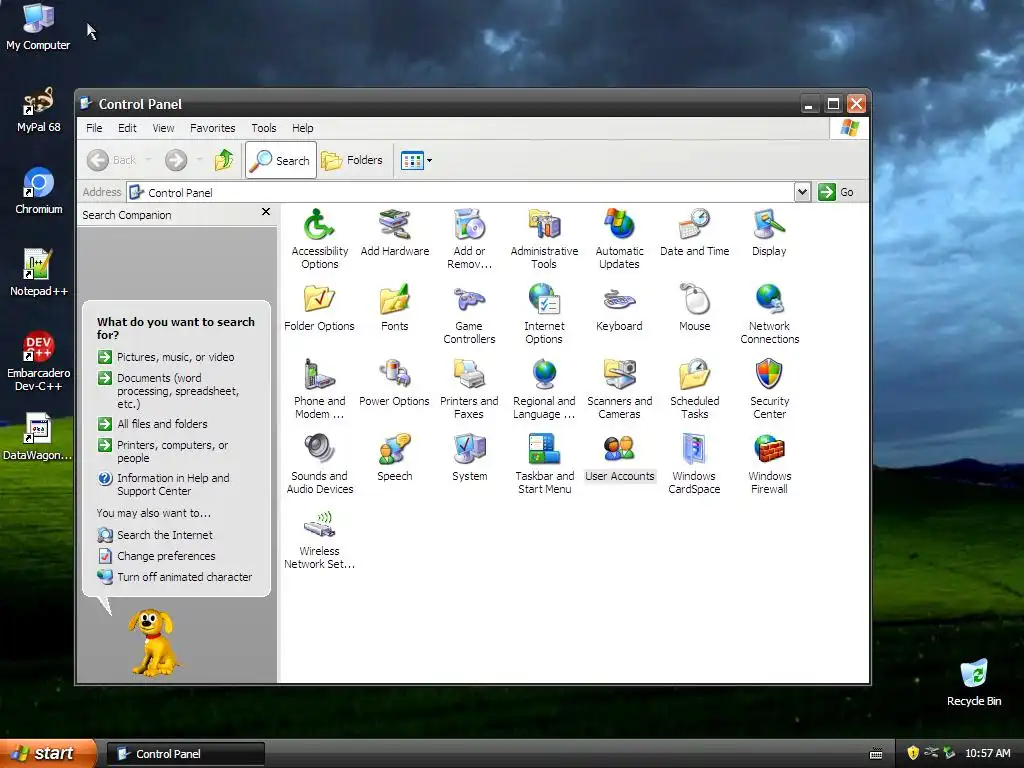Open the Edit menu

pos(127,128)
